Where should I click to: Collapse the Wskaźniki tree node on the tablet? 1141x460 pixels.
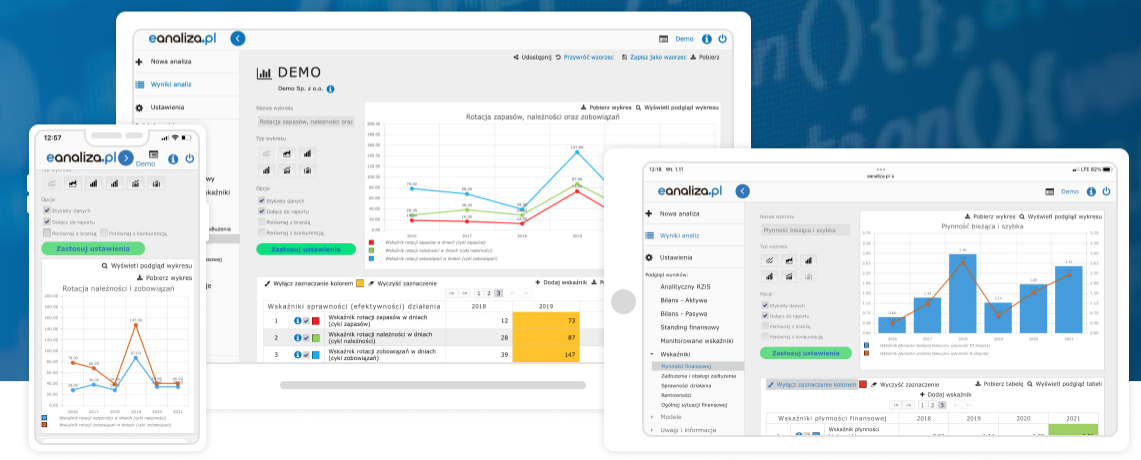(x=651, y=354)
